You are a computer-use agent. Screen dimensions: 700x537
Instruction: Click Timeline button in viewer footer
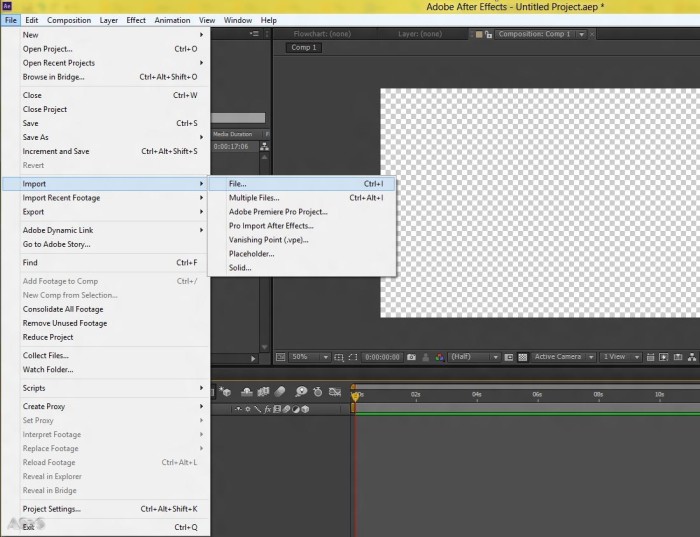[x=678, y=357]
